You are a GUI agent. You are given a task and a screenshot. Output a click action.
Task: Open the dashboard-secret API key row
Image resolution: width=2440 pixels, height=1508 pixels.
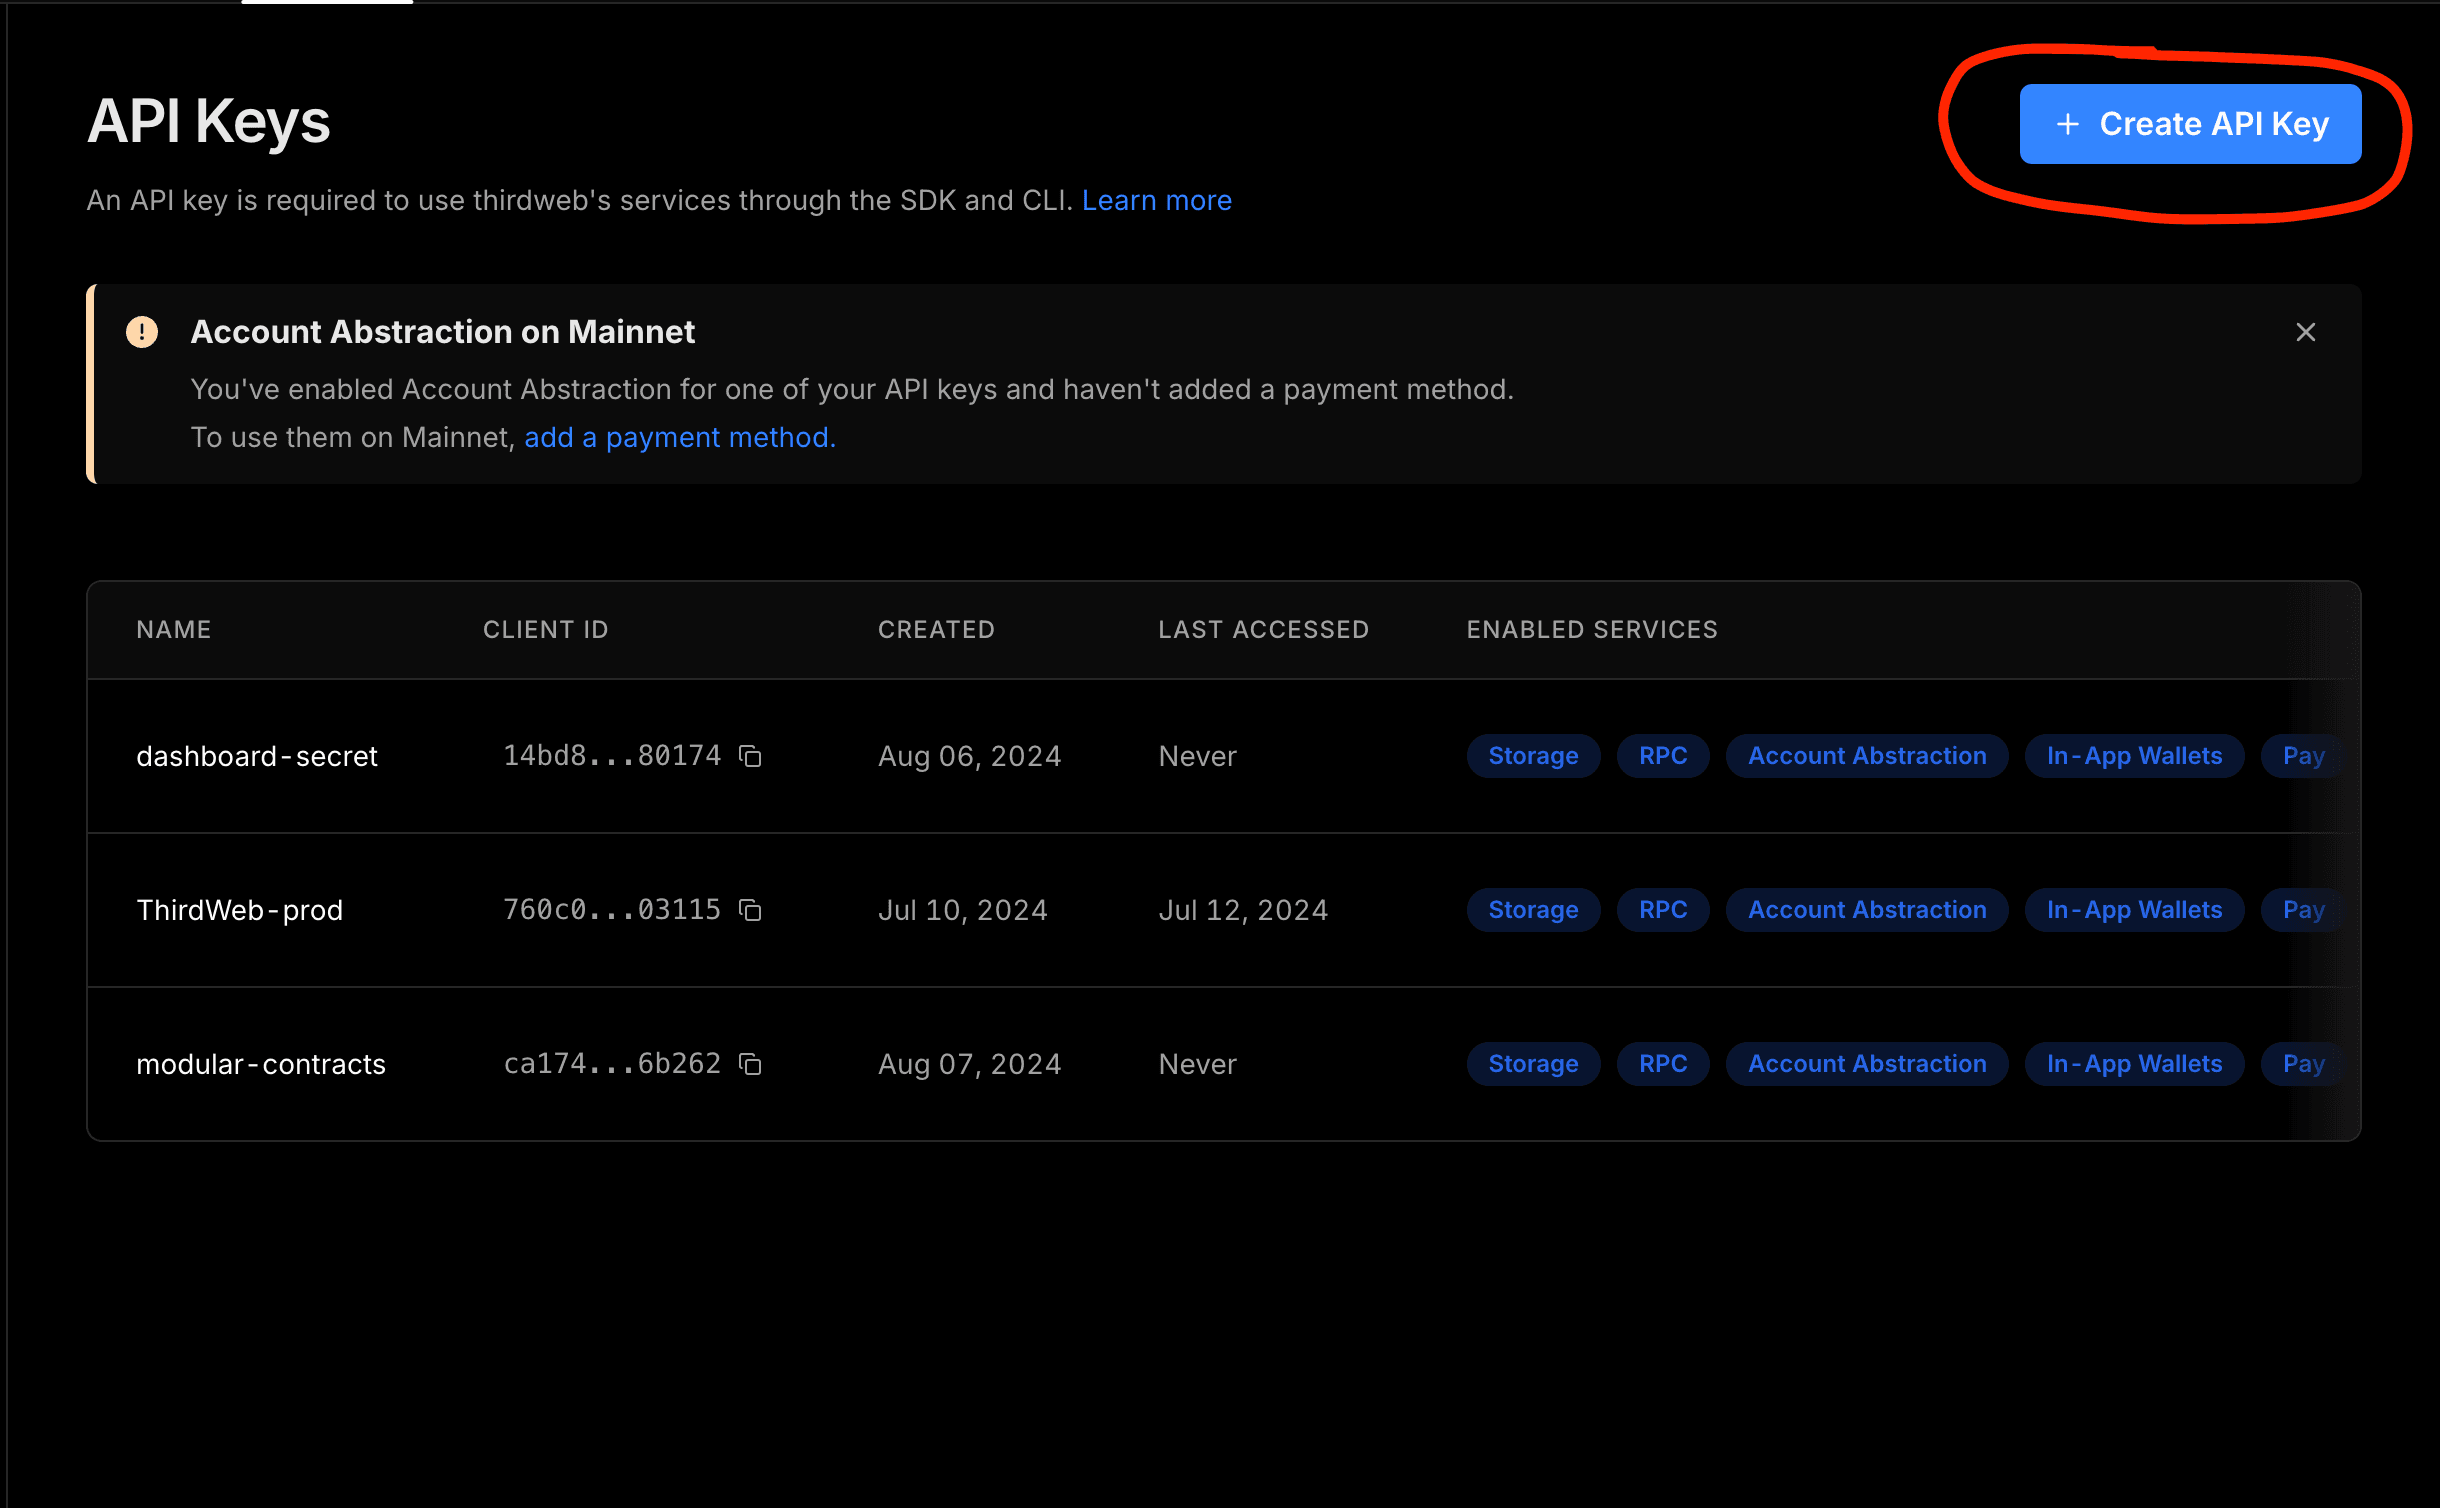coord(257,756)
